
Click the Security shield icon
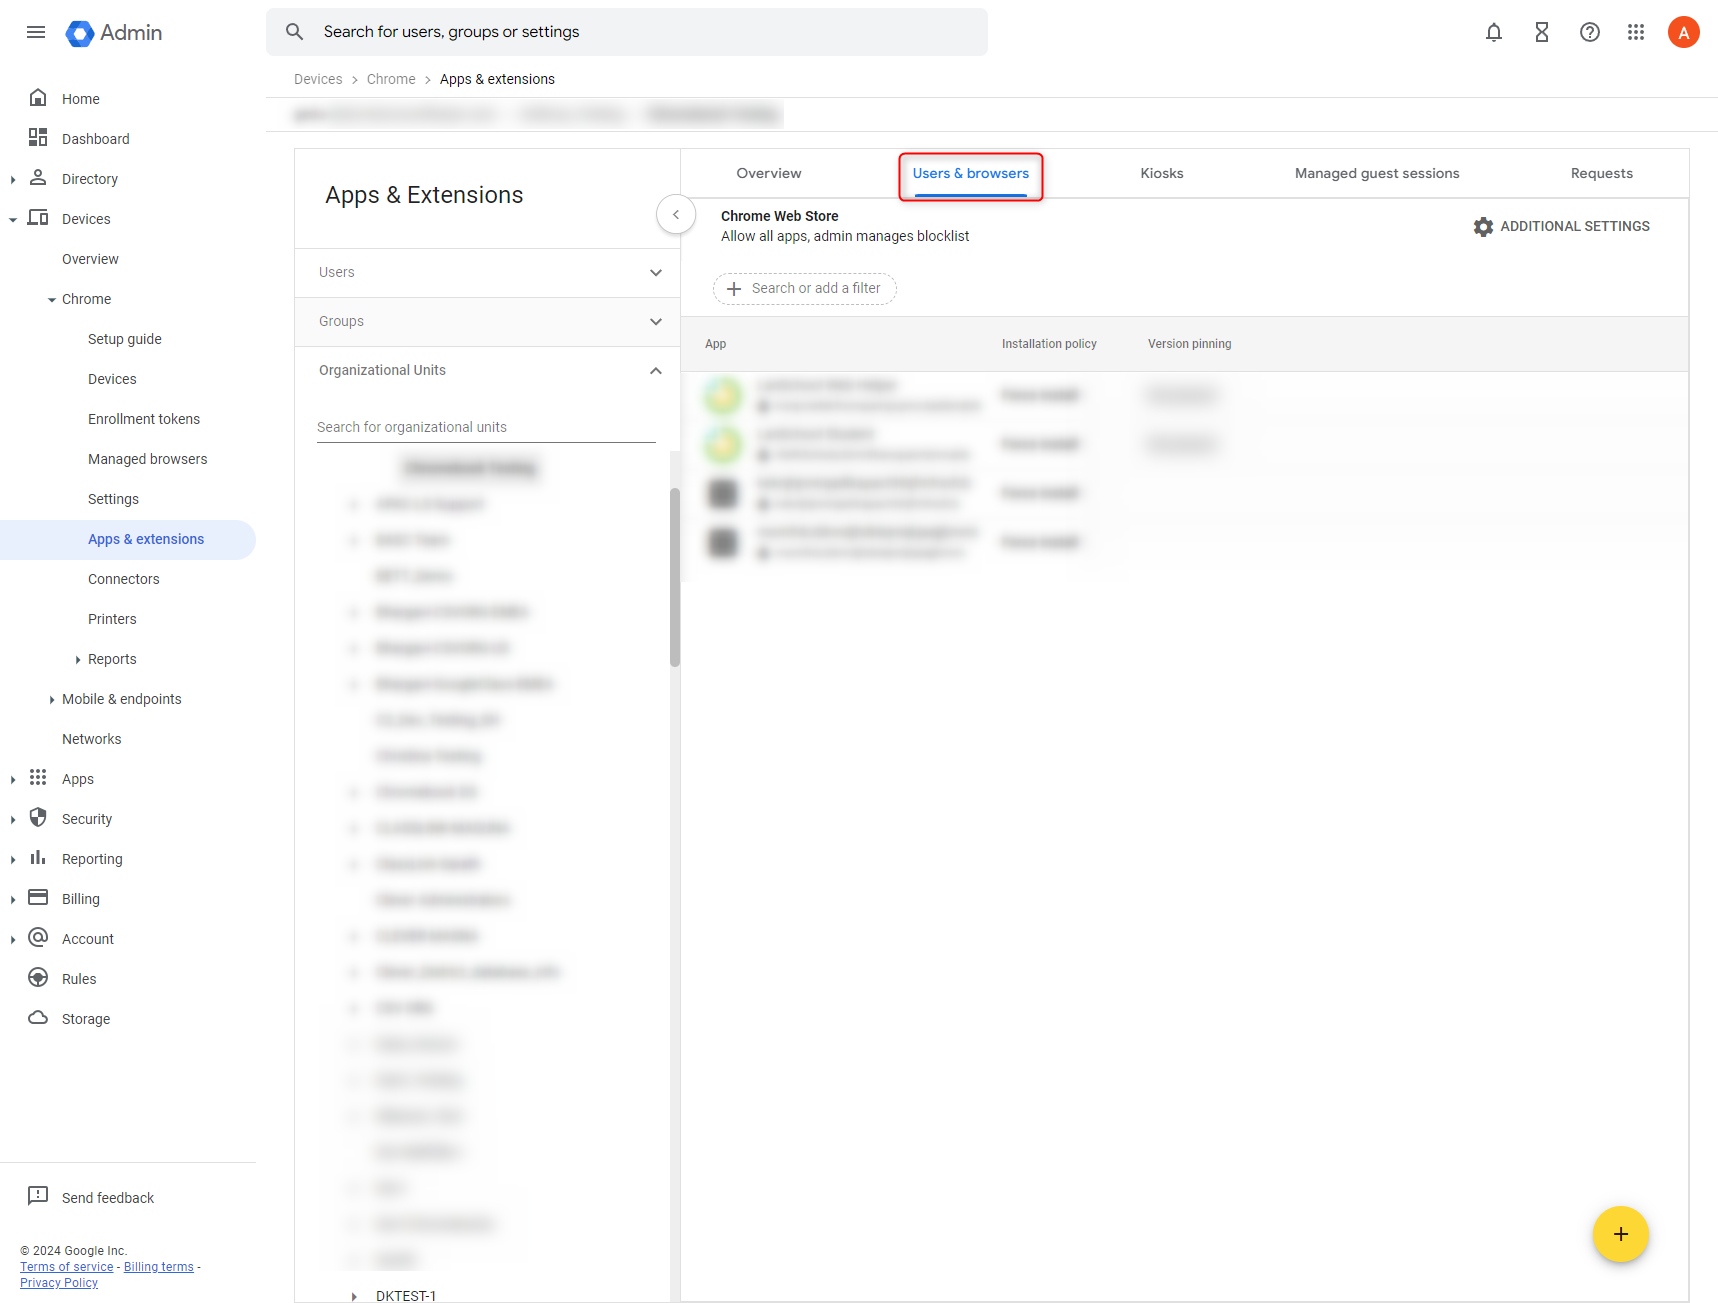pyautogui.click(x=38, y=818)
